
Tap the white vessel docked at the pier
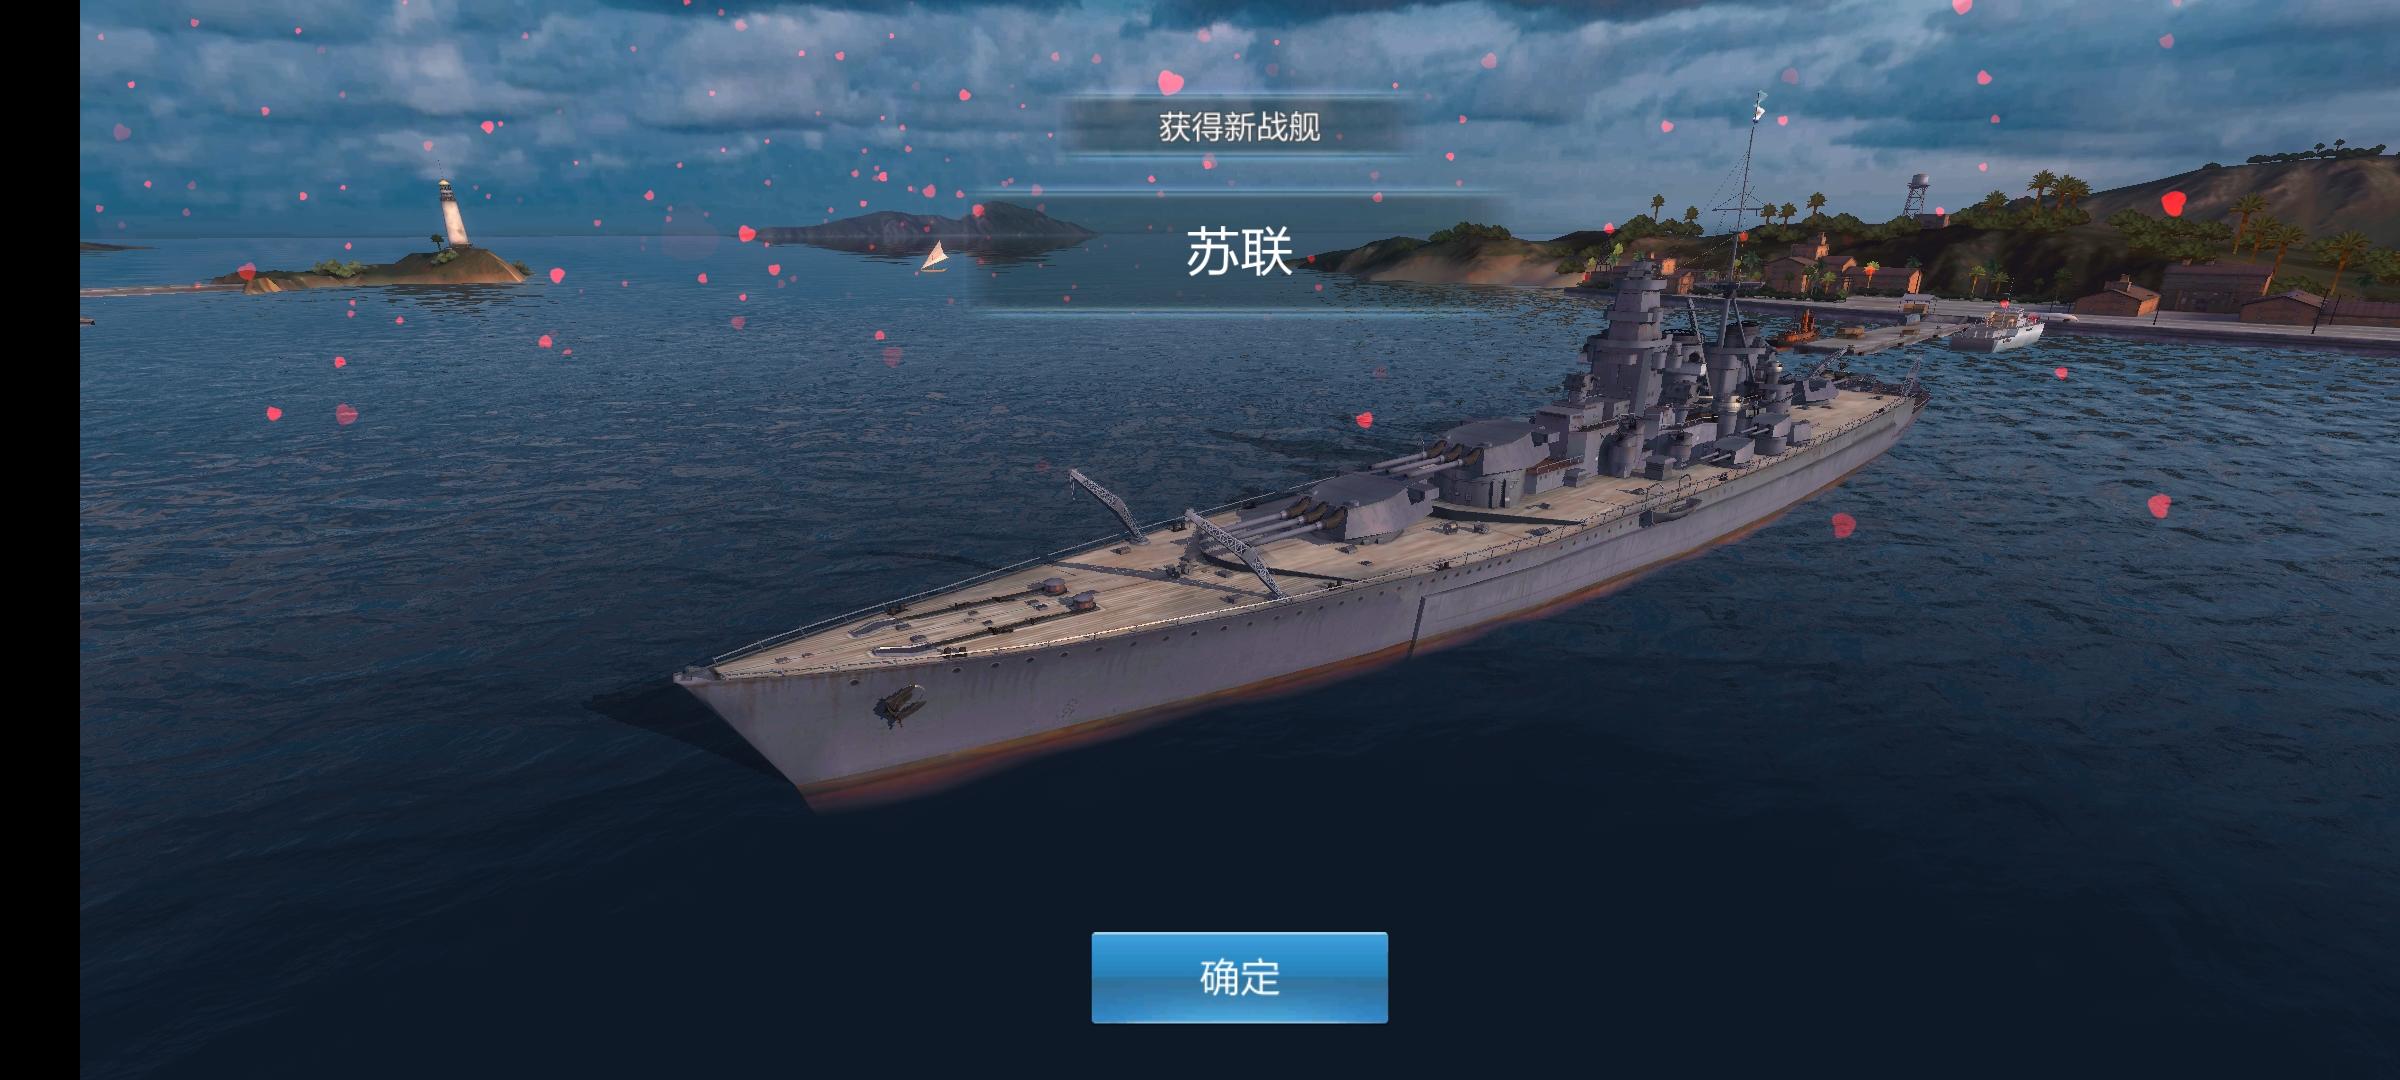1996,331
